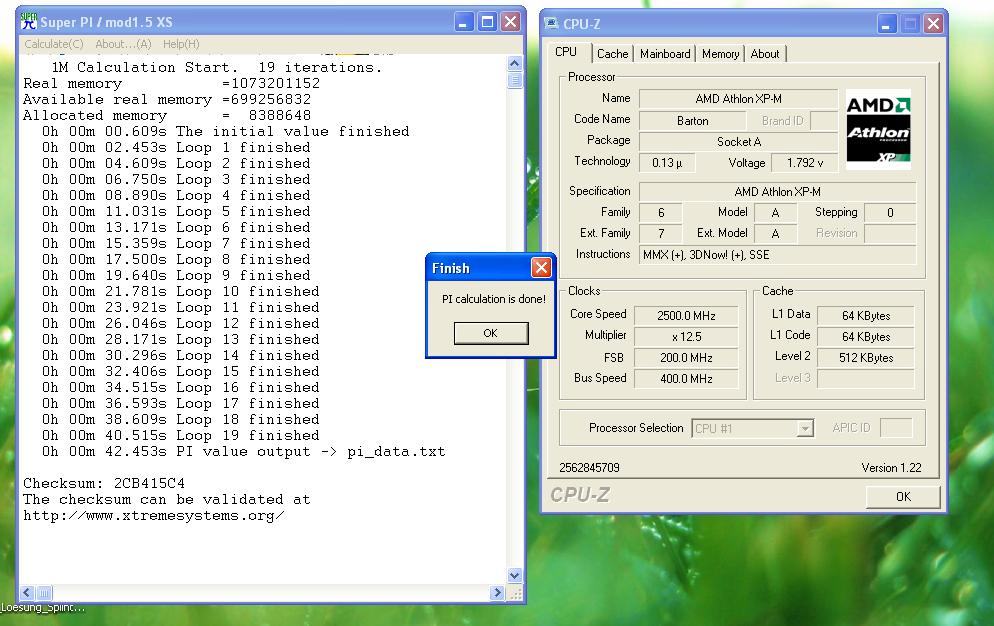Screen dimensions: 994x626
Task: Click the AMD Athlon XP logo
Action: (x=878, y=129)
